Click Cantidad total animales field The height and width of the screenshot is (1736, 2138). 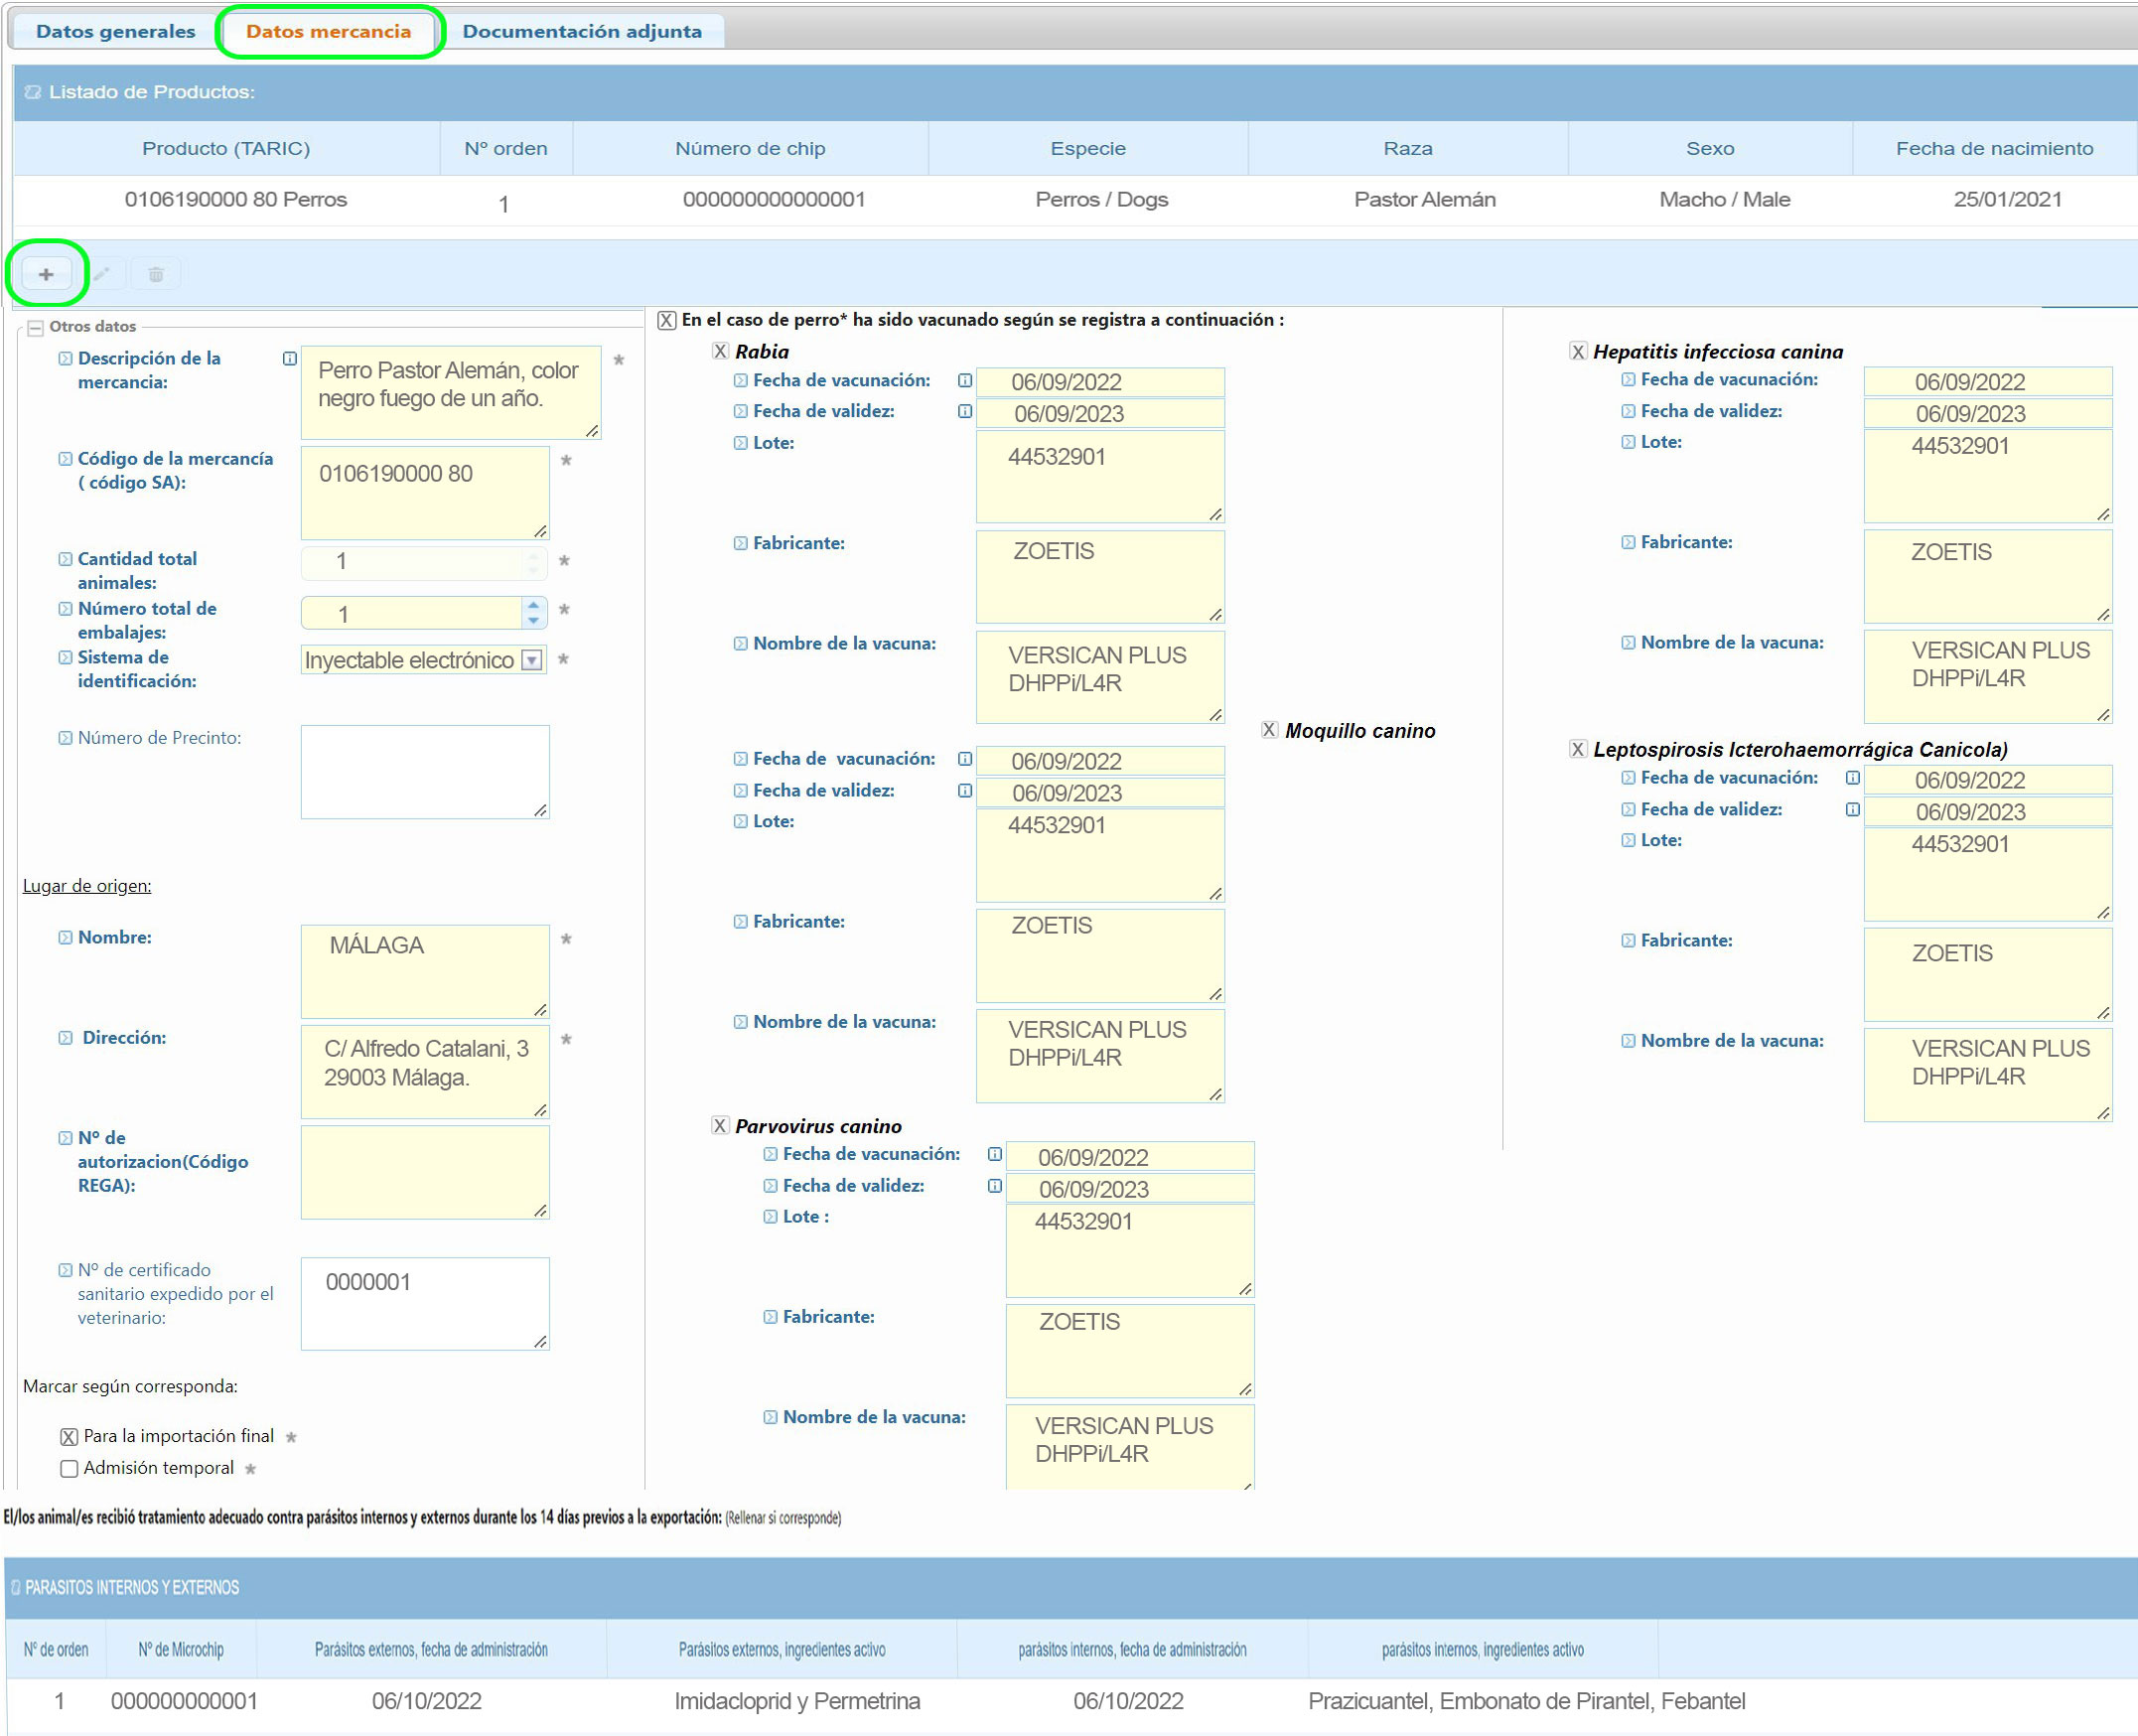(x=425, y=562)
